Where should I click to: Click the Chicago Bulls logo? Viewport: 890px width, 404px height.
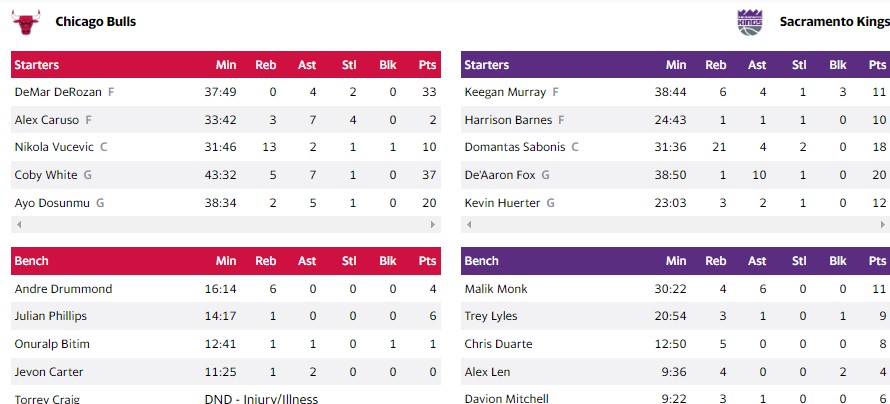click(x=28, y=21)
